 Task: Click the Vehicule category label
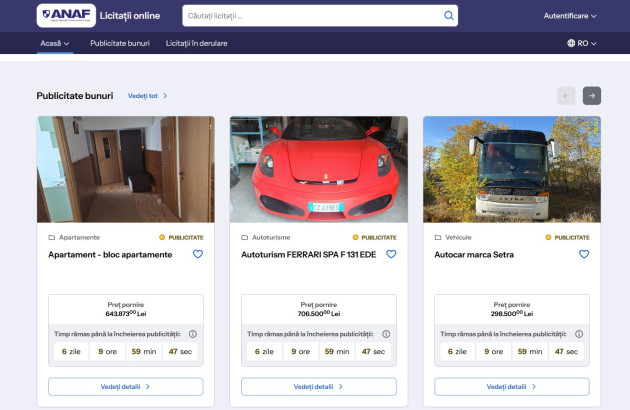click(458, 238)
